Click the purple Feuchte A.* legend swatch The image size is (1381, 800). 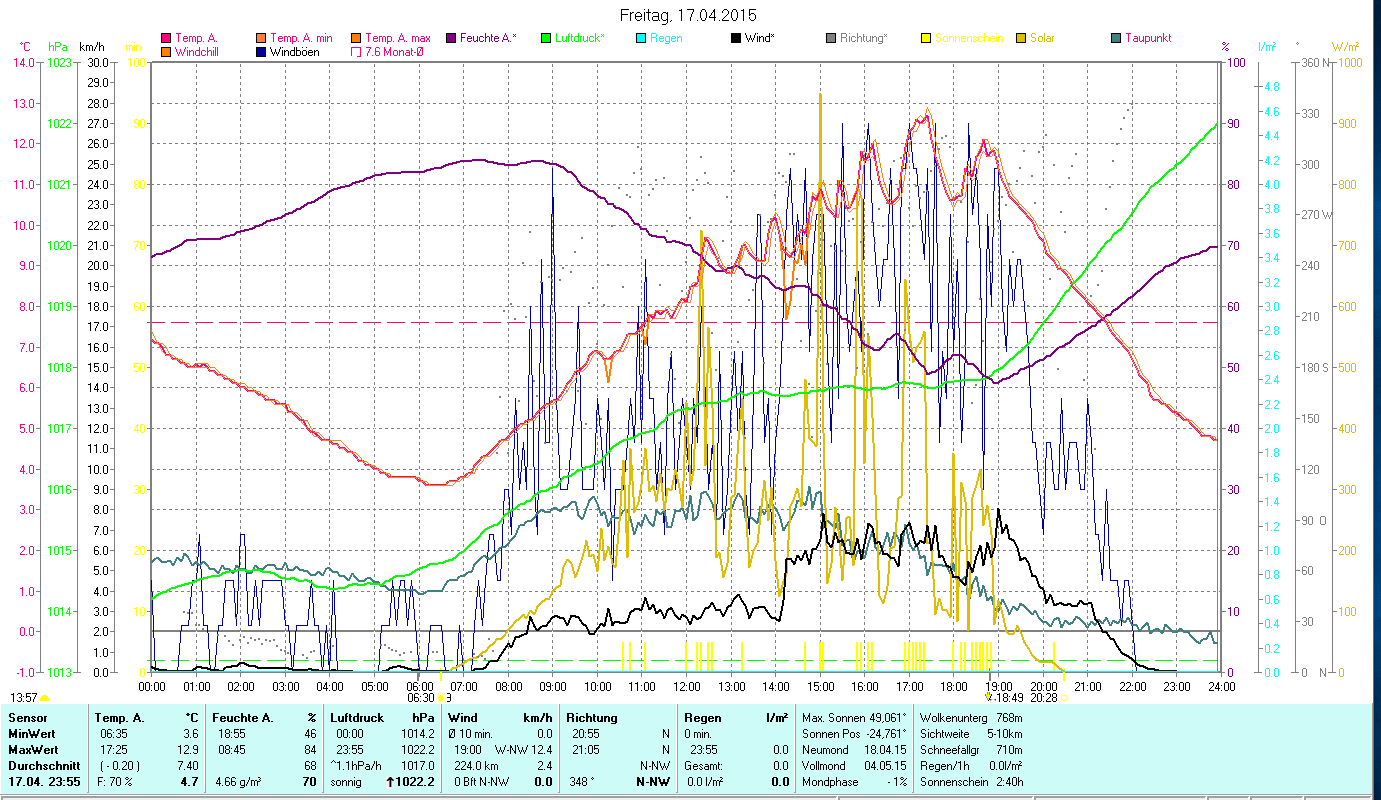coord(450,39)
